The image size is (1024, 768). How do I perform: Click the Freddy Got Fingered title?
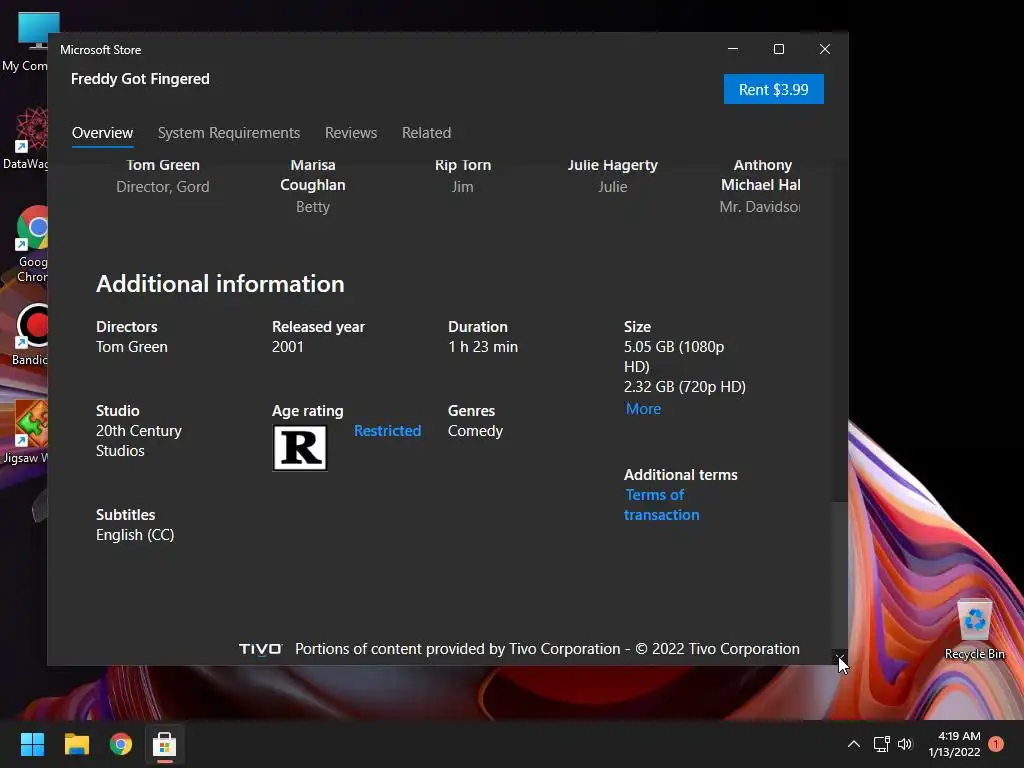click(x=140, y=79)
